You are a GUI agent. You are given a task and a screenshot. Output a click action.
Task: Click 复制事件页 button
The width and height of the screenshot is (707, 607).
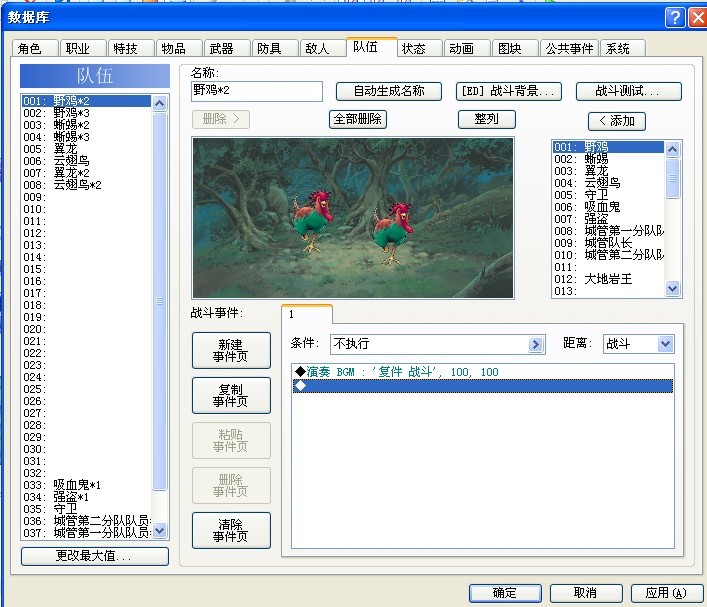coord(231,395)
